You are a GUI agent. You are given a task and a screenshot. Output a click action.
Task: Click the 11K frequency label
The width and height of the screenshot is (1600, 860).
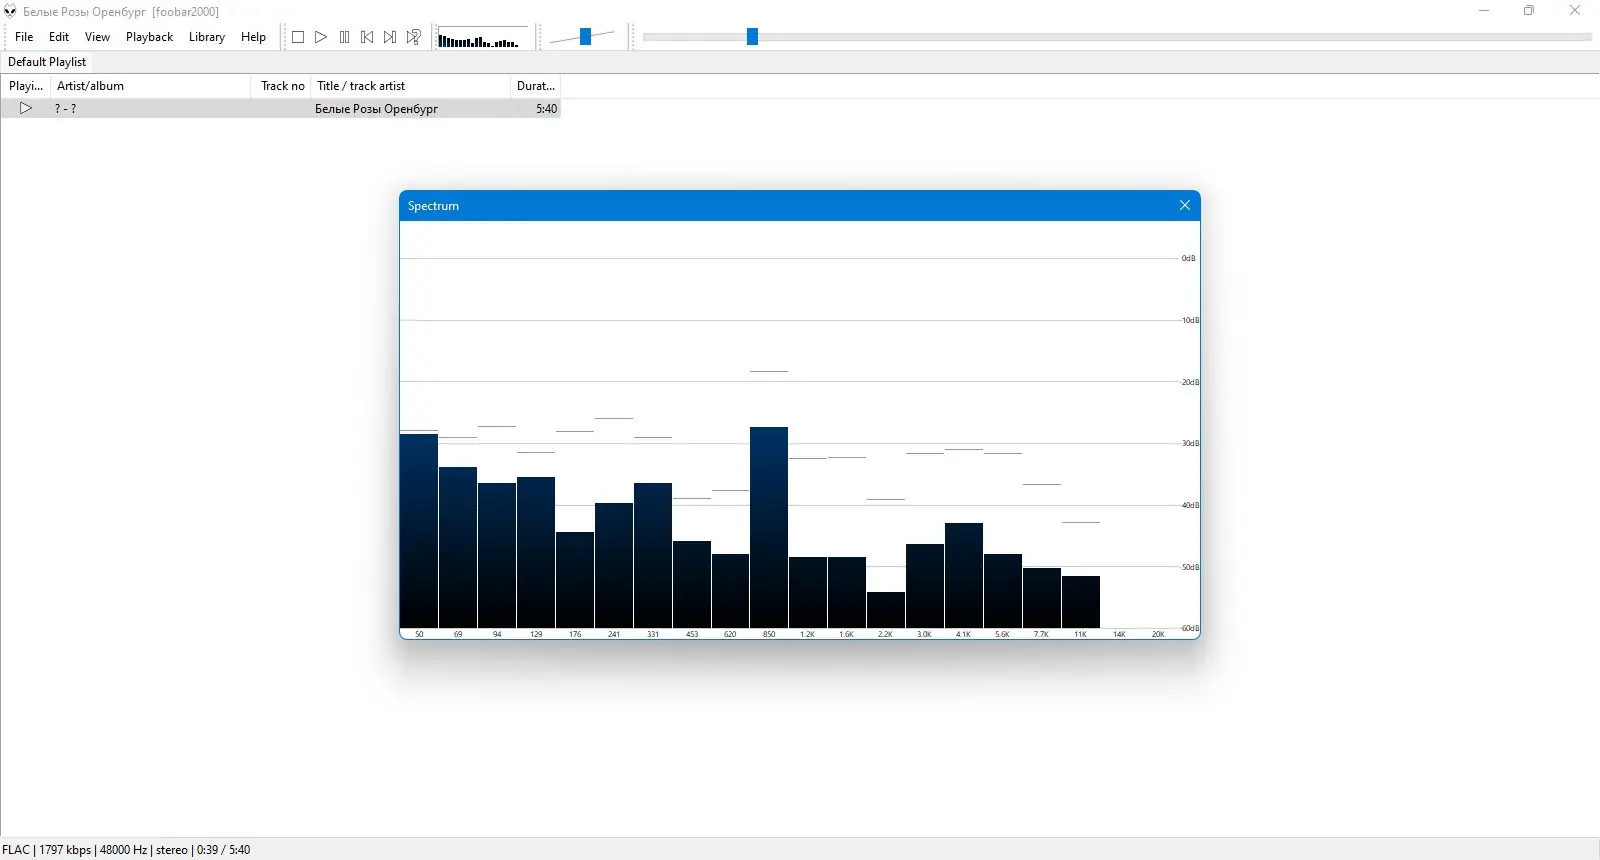[1080, 634]
